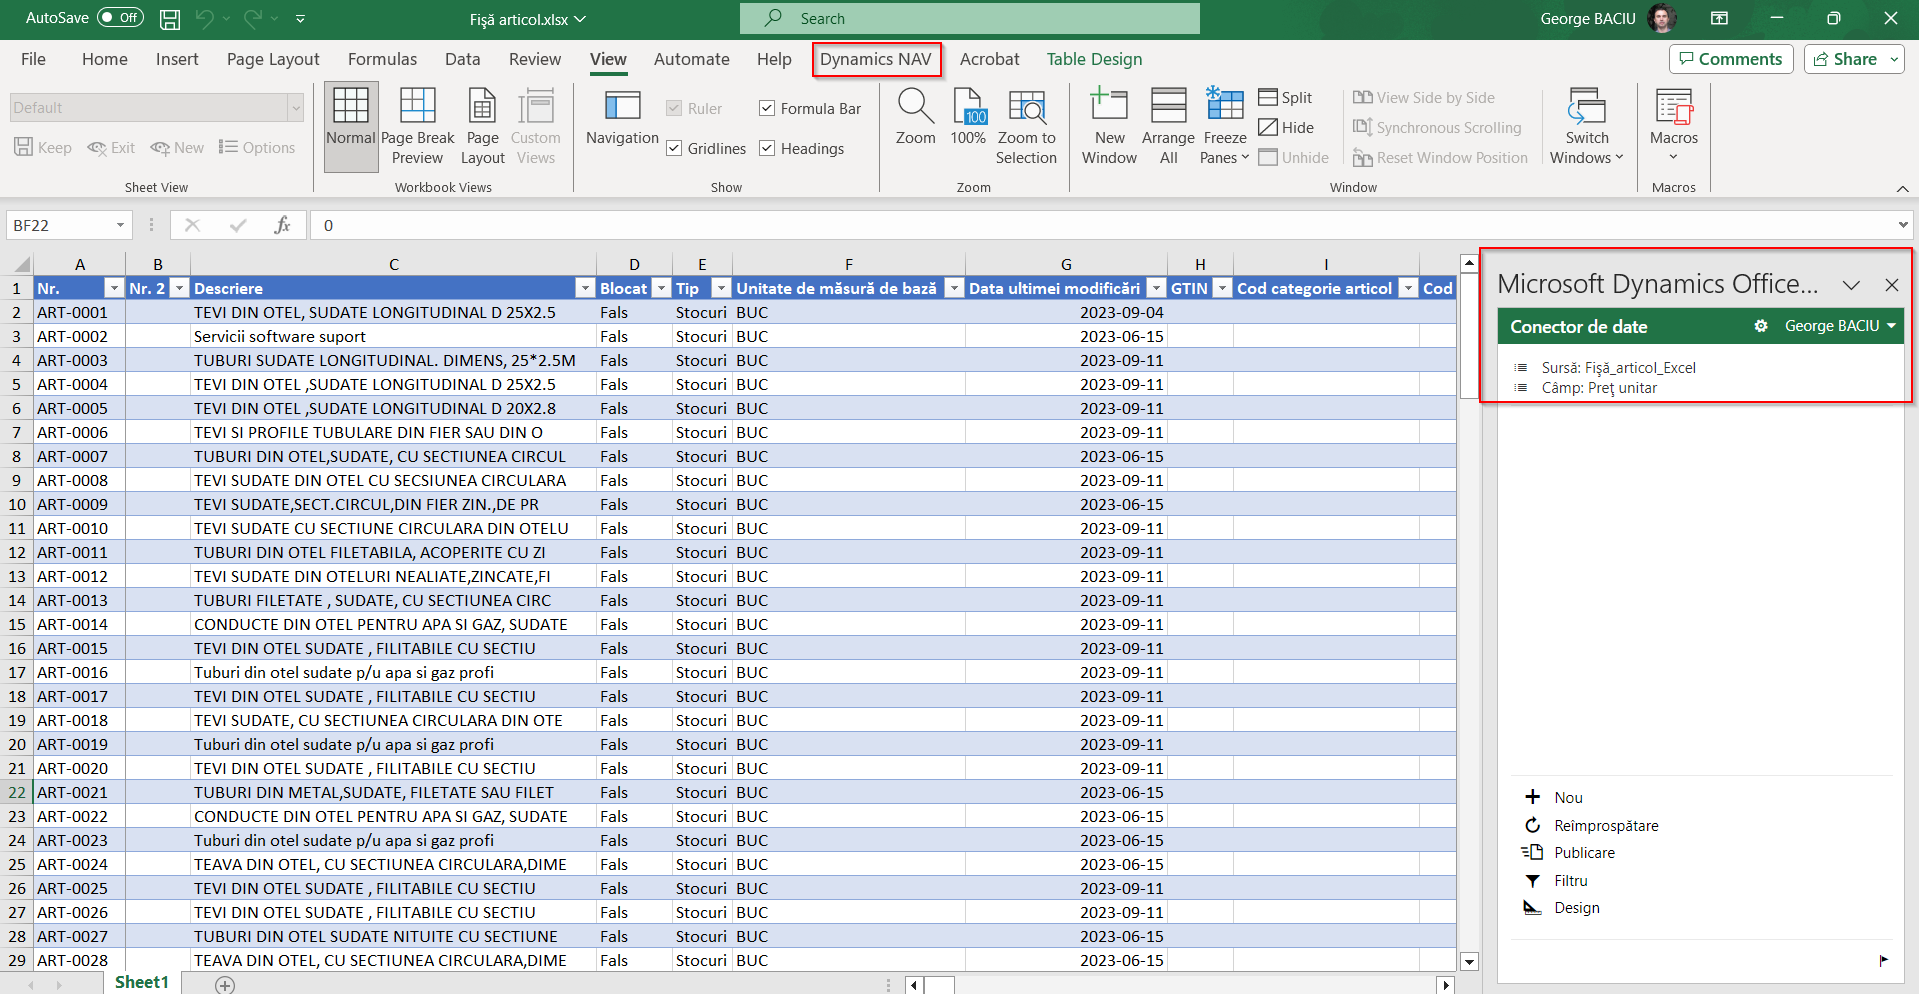Click the horizontal scrollbar right arrow
1919x994 pixels.
click(x=1445, y=985)
